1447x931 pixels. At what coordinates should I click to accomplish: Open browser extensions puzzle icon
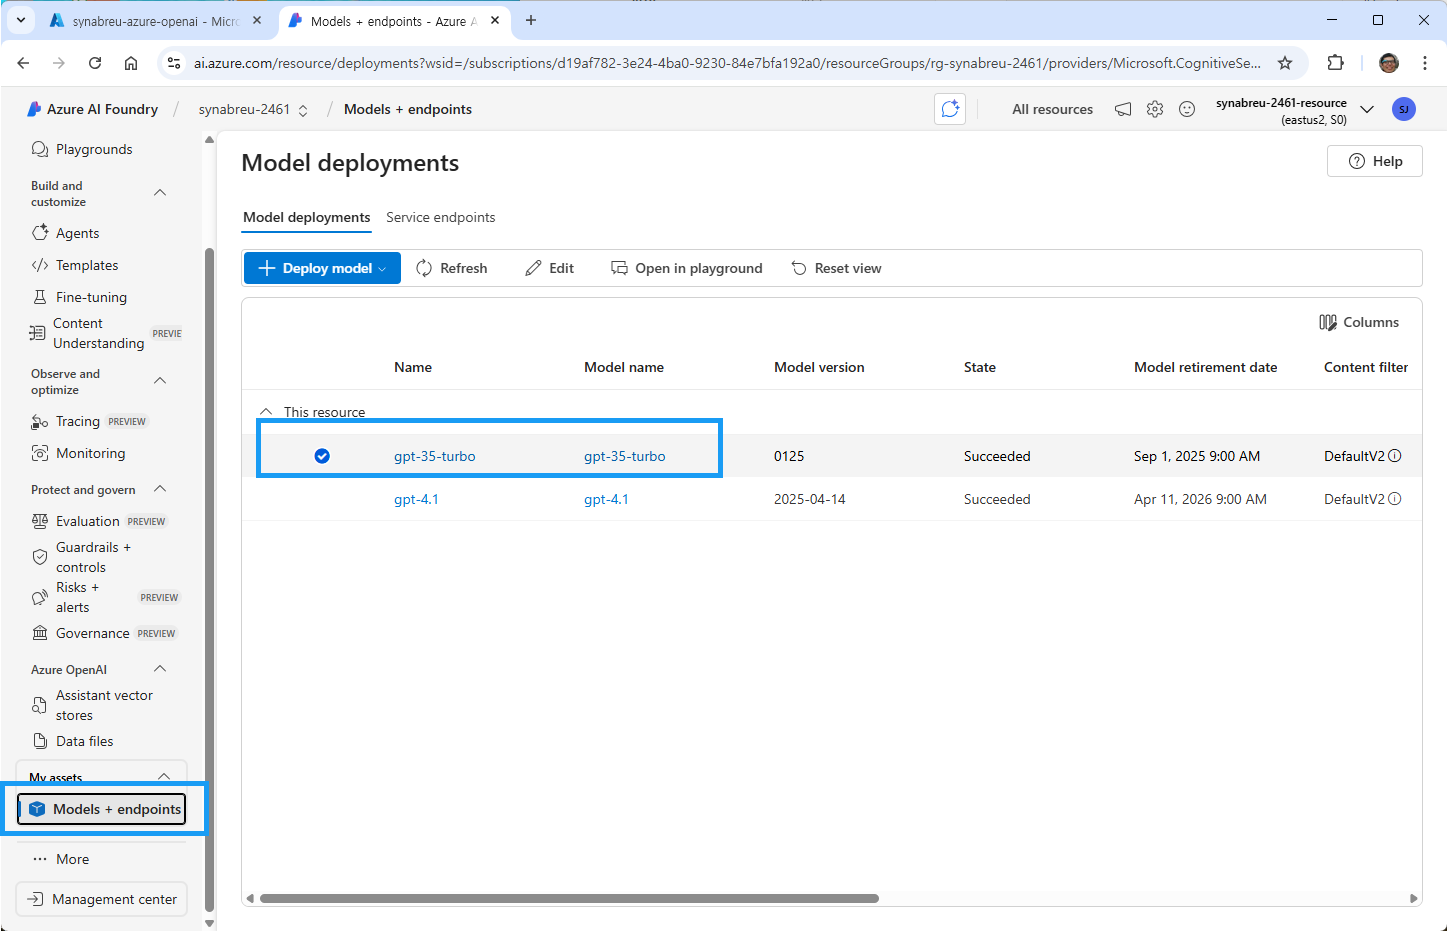click(x=1335, y=63)
